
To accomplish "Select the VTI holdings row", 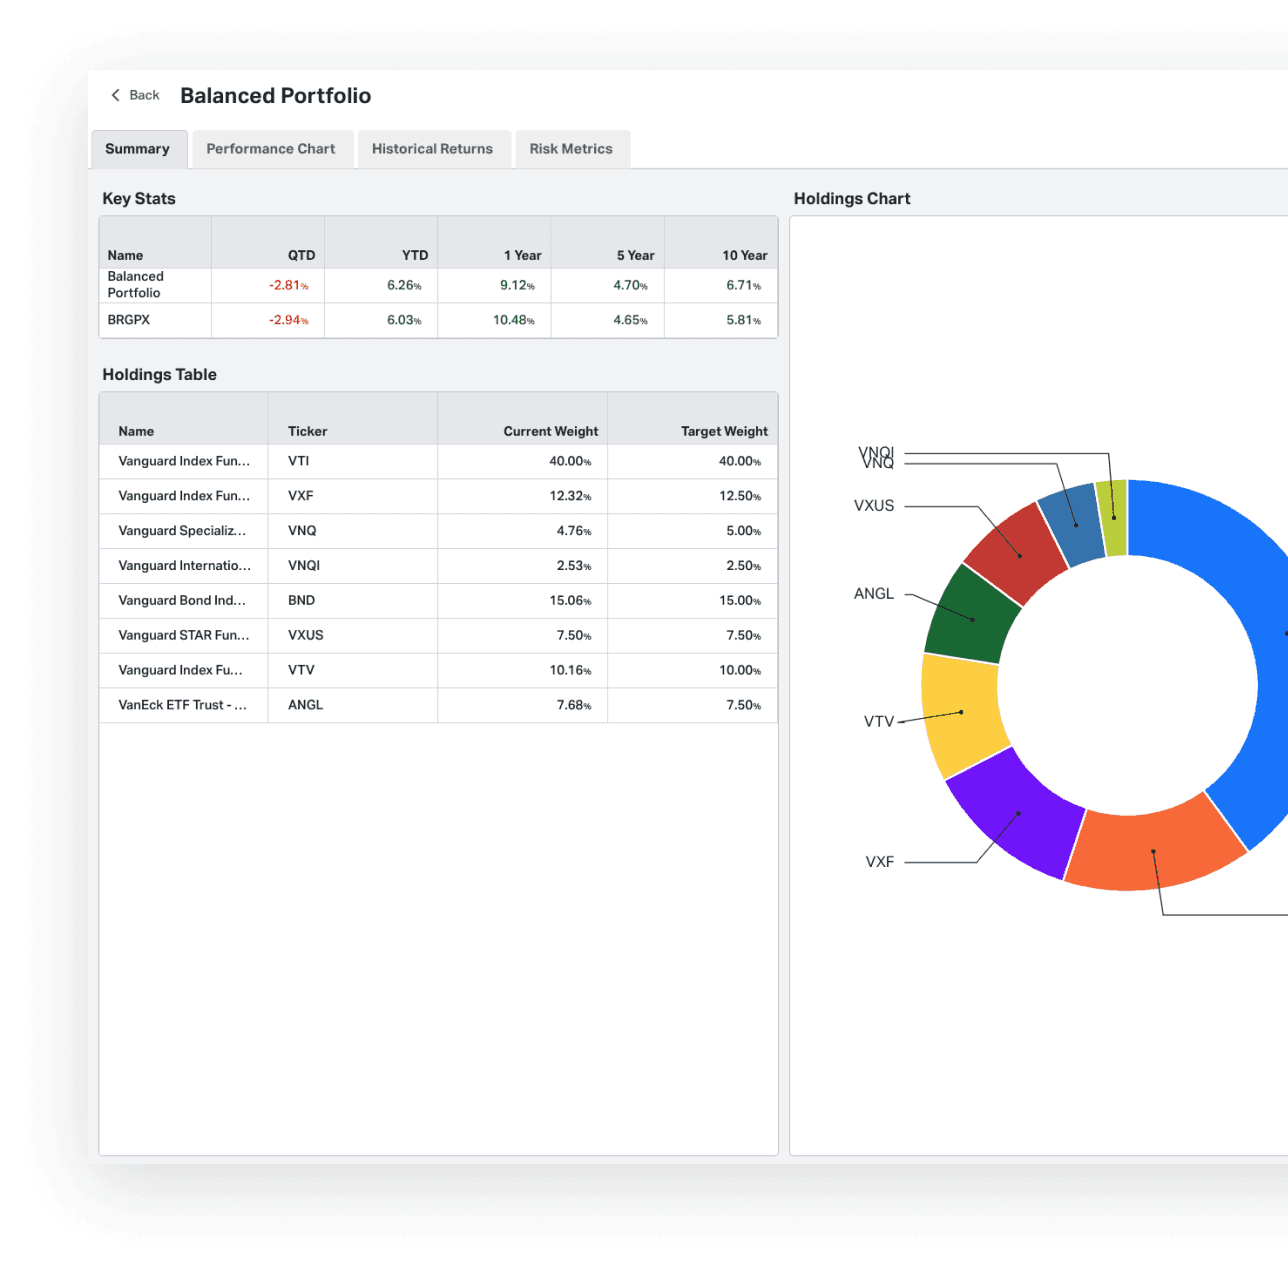I will 438,461.
